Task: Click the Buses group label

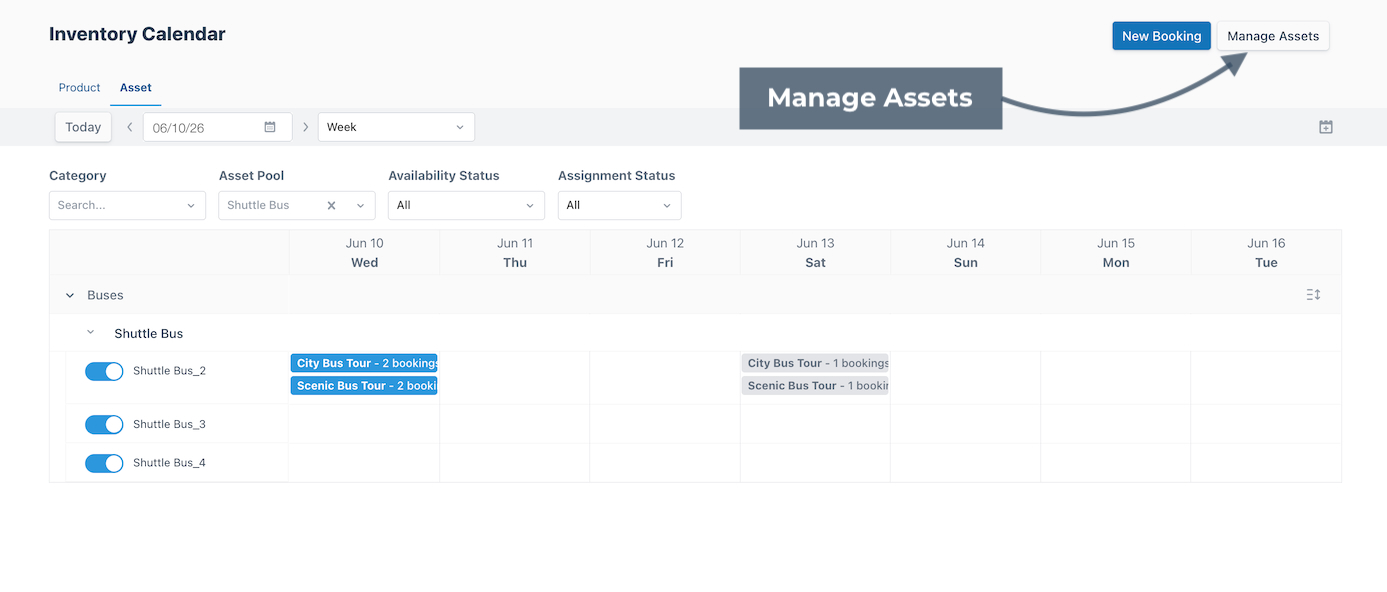Action: click(105, 295)
